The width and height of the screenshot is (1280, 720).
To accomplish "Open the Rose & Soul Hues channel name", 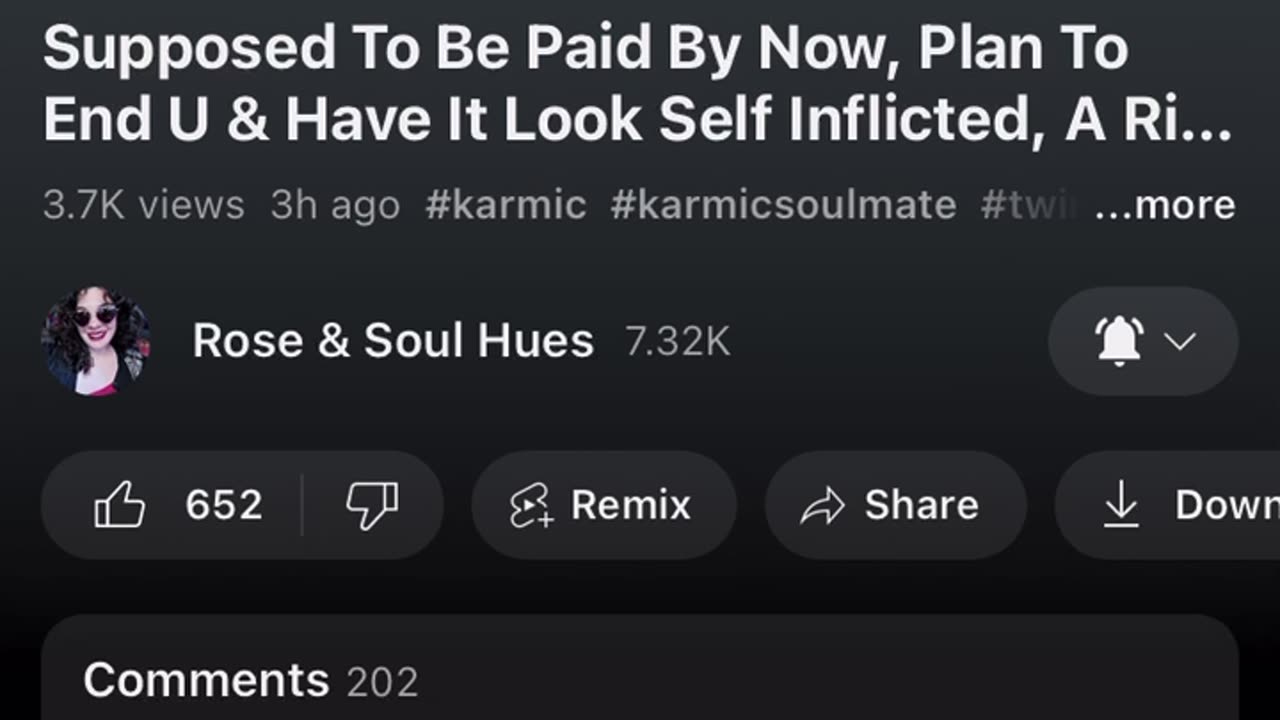I will coord(393,341).
